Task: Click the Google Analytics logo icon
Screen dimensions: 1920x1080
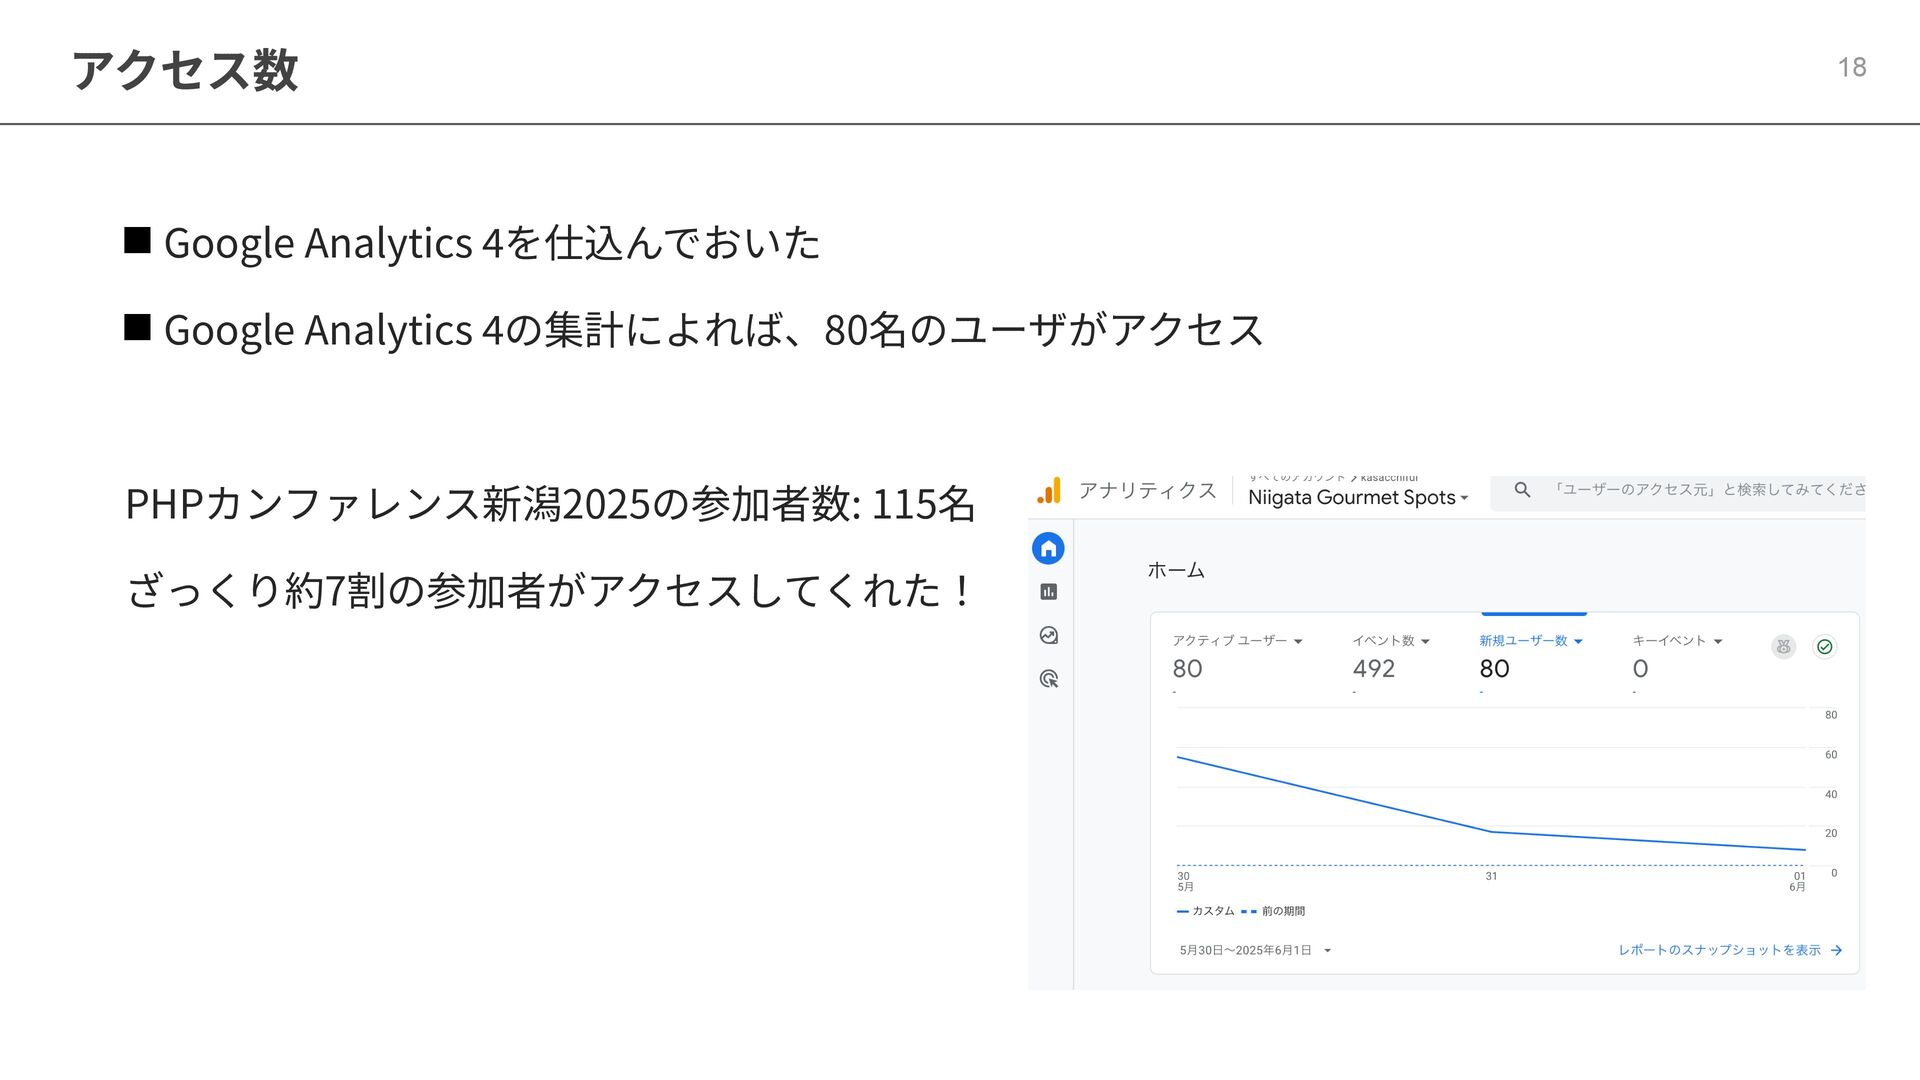Action: pos(1048,491)
